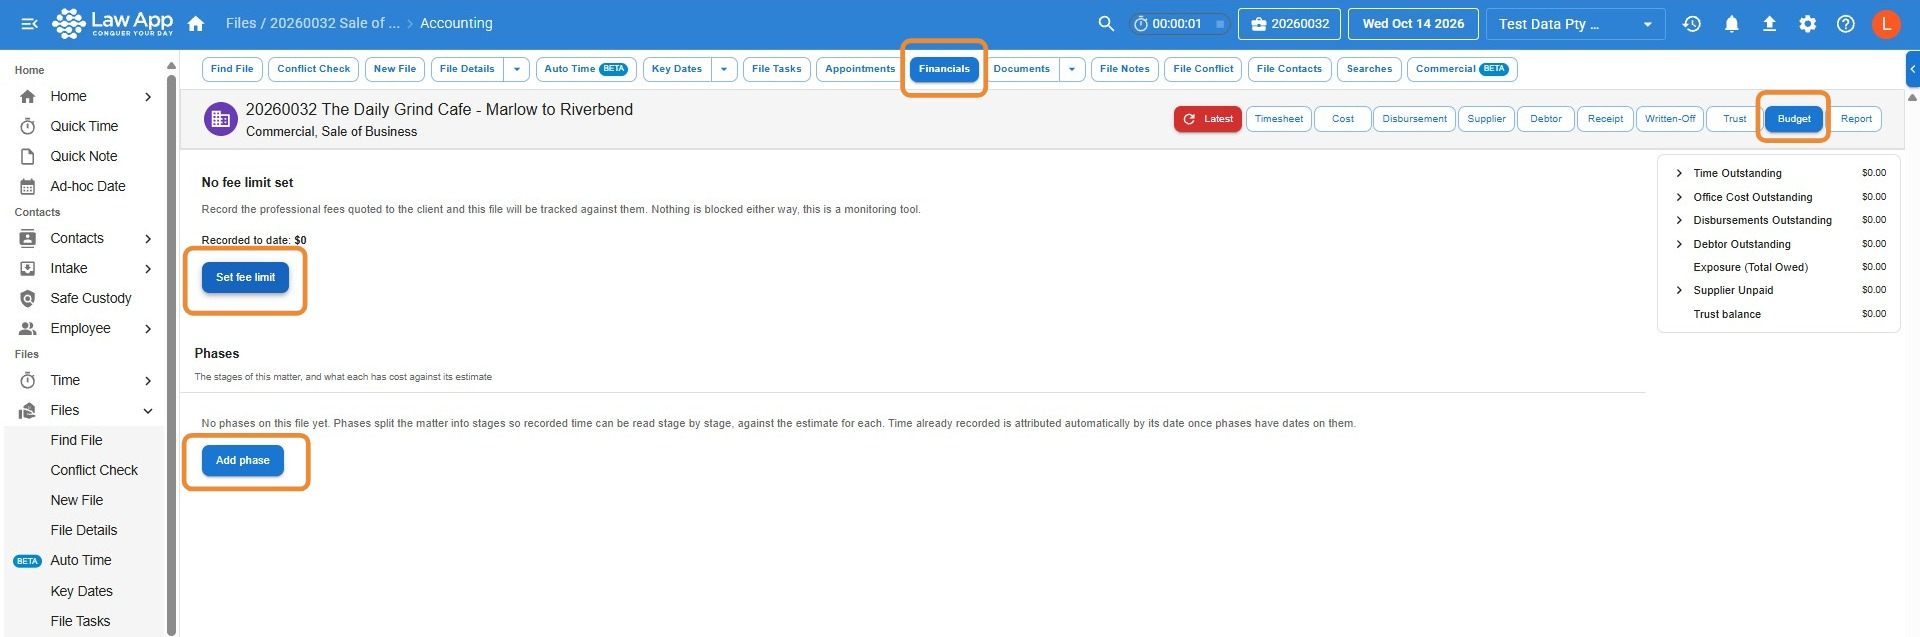The image size is (1920, 637).
Task: Open the Test Data Pty company dropdown
Action: [x=1575, y=24]
